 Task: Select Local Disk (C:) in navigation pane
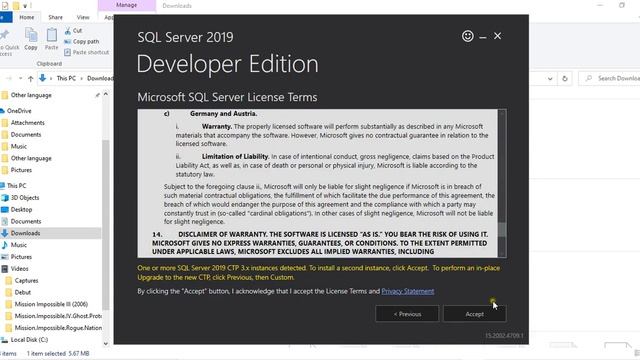[29, 340]
